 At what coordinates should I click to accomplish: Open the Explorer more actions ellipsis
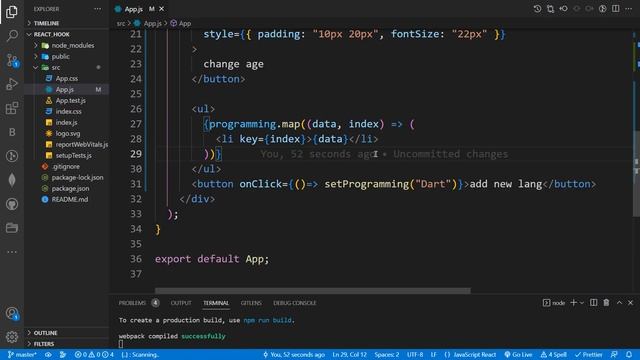(97, 9)
